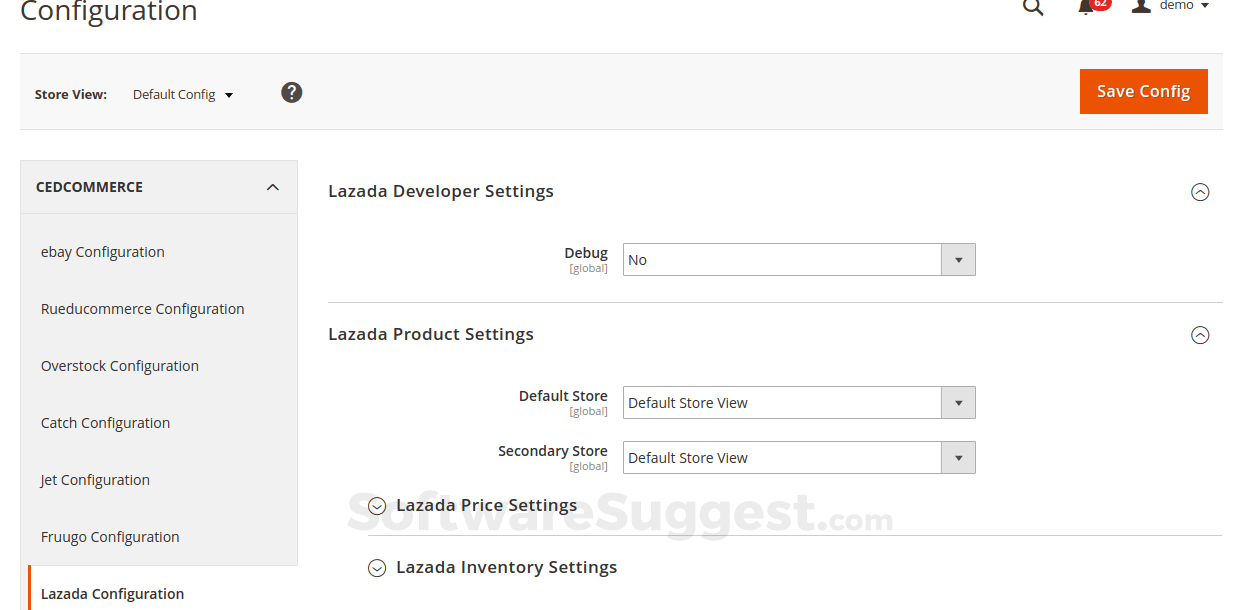Select Fruugo Configuration in the sidebar
This screenshot has height=610, width=1239.
pos(109,536)
